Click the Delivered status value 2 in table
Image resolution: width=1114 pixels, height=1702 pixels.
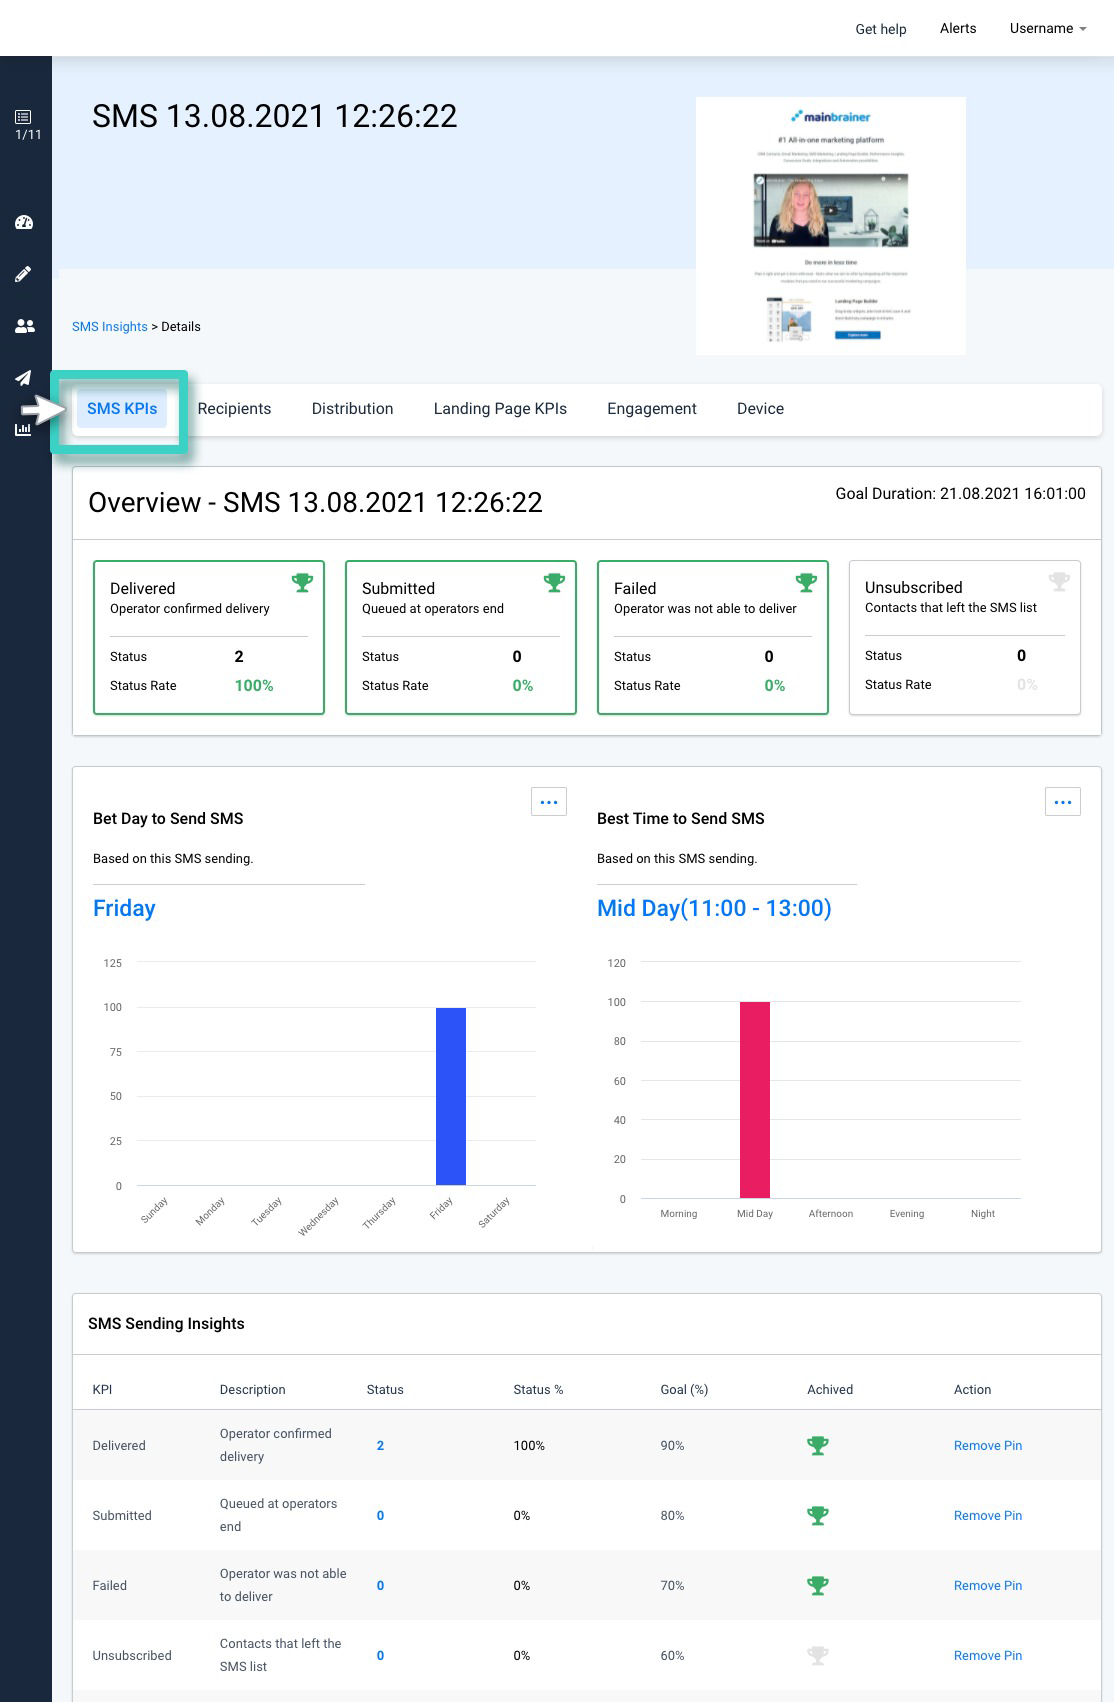click(380, 1446)
